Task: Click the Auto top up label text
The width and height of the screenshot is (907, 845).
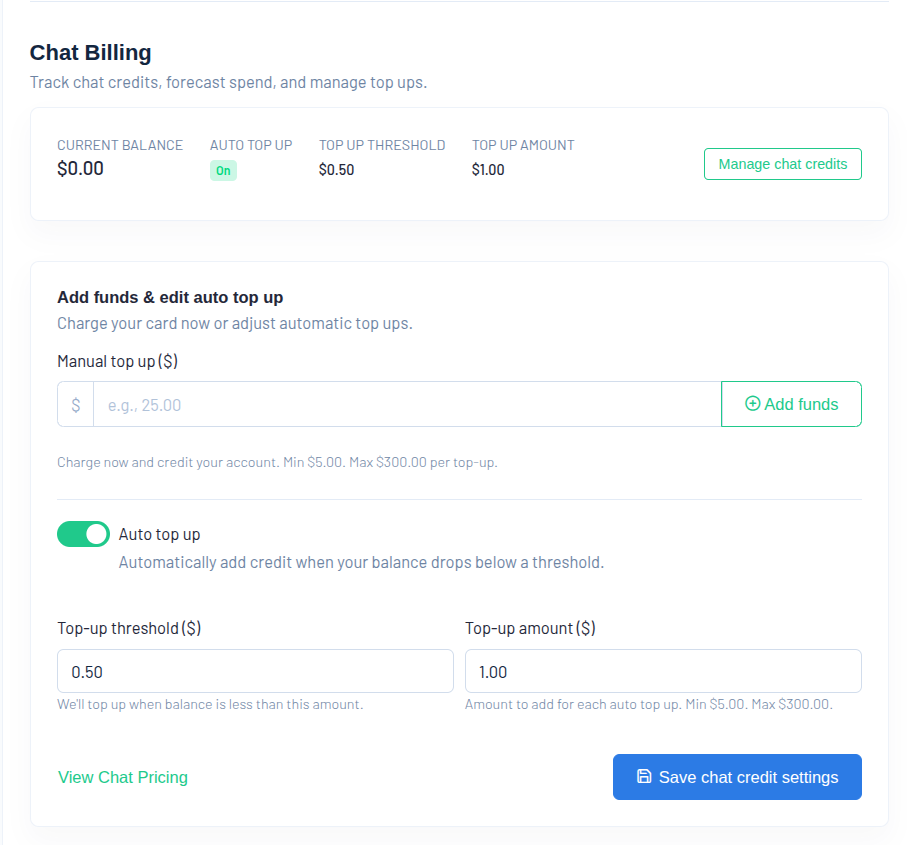Action: point(159,535)
